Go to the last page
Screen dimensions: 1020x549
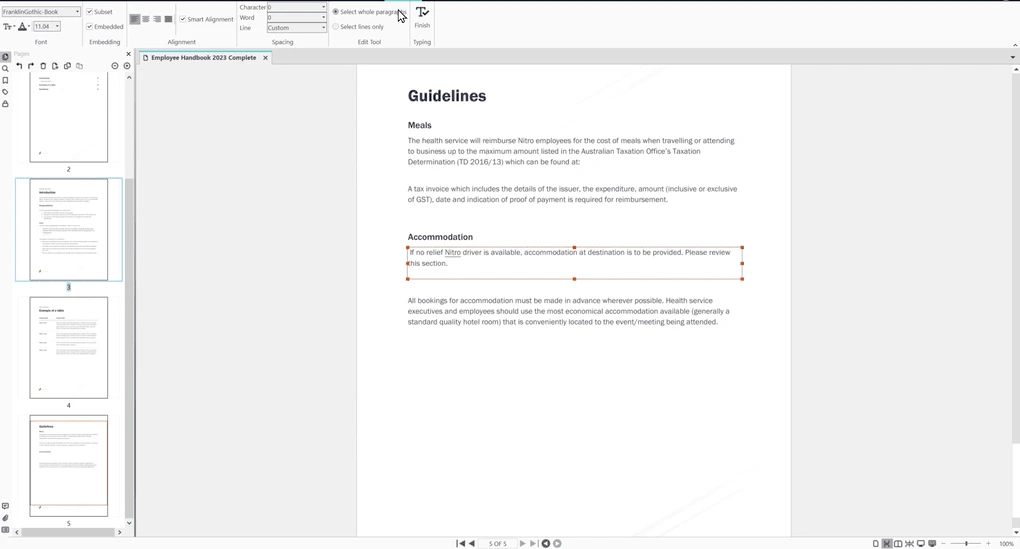tap(533, 543)
